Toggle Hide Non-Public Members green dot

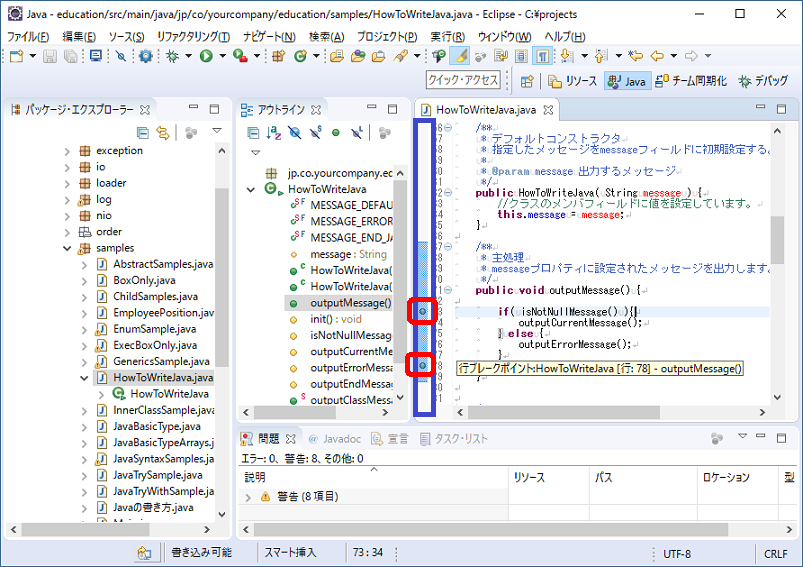tap(336, 133)
